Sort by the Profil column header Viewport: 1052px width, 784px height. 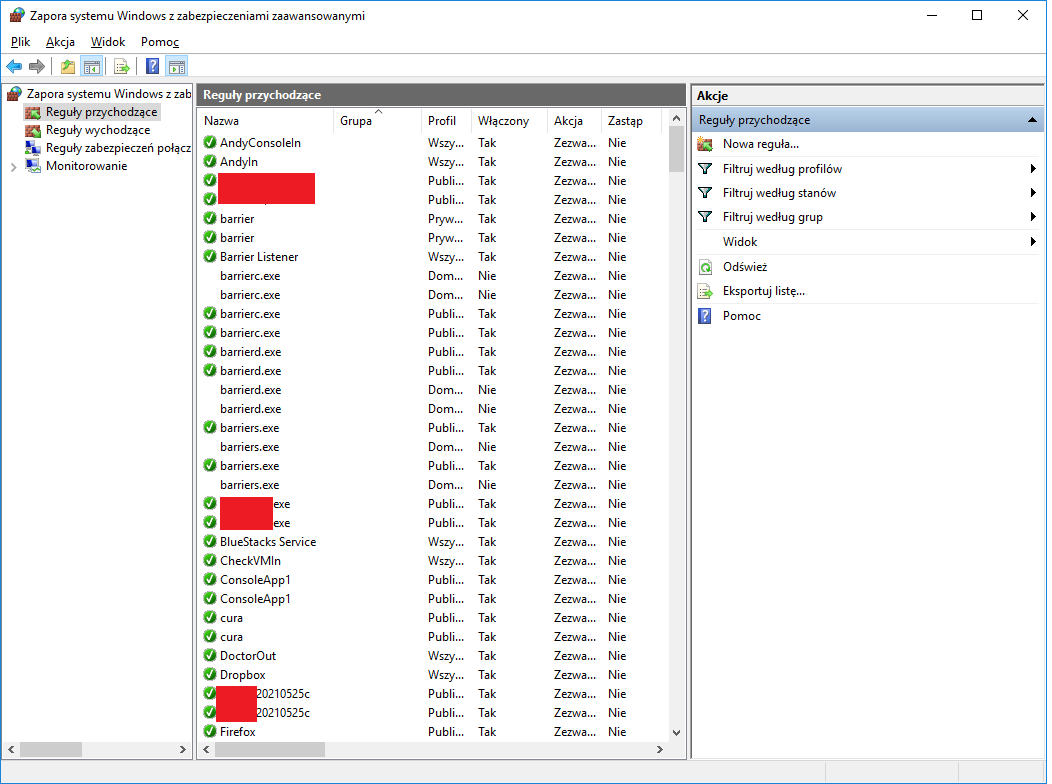446,121
